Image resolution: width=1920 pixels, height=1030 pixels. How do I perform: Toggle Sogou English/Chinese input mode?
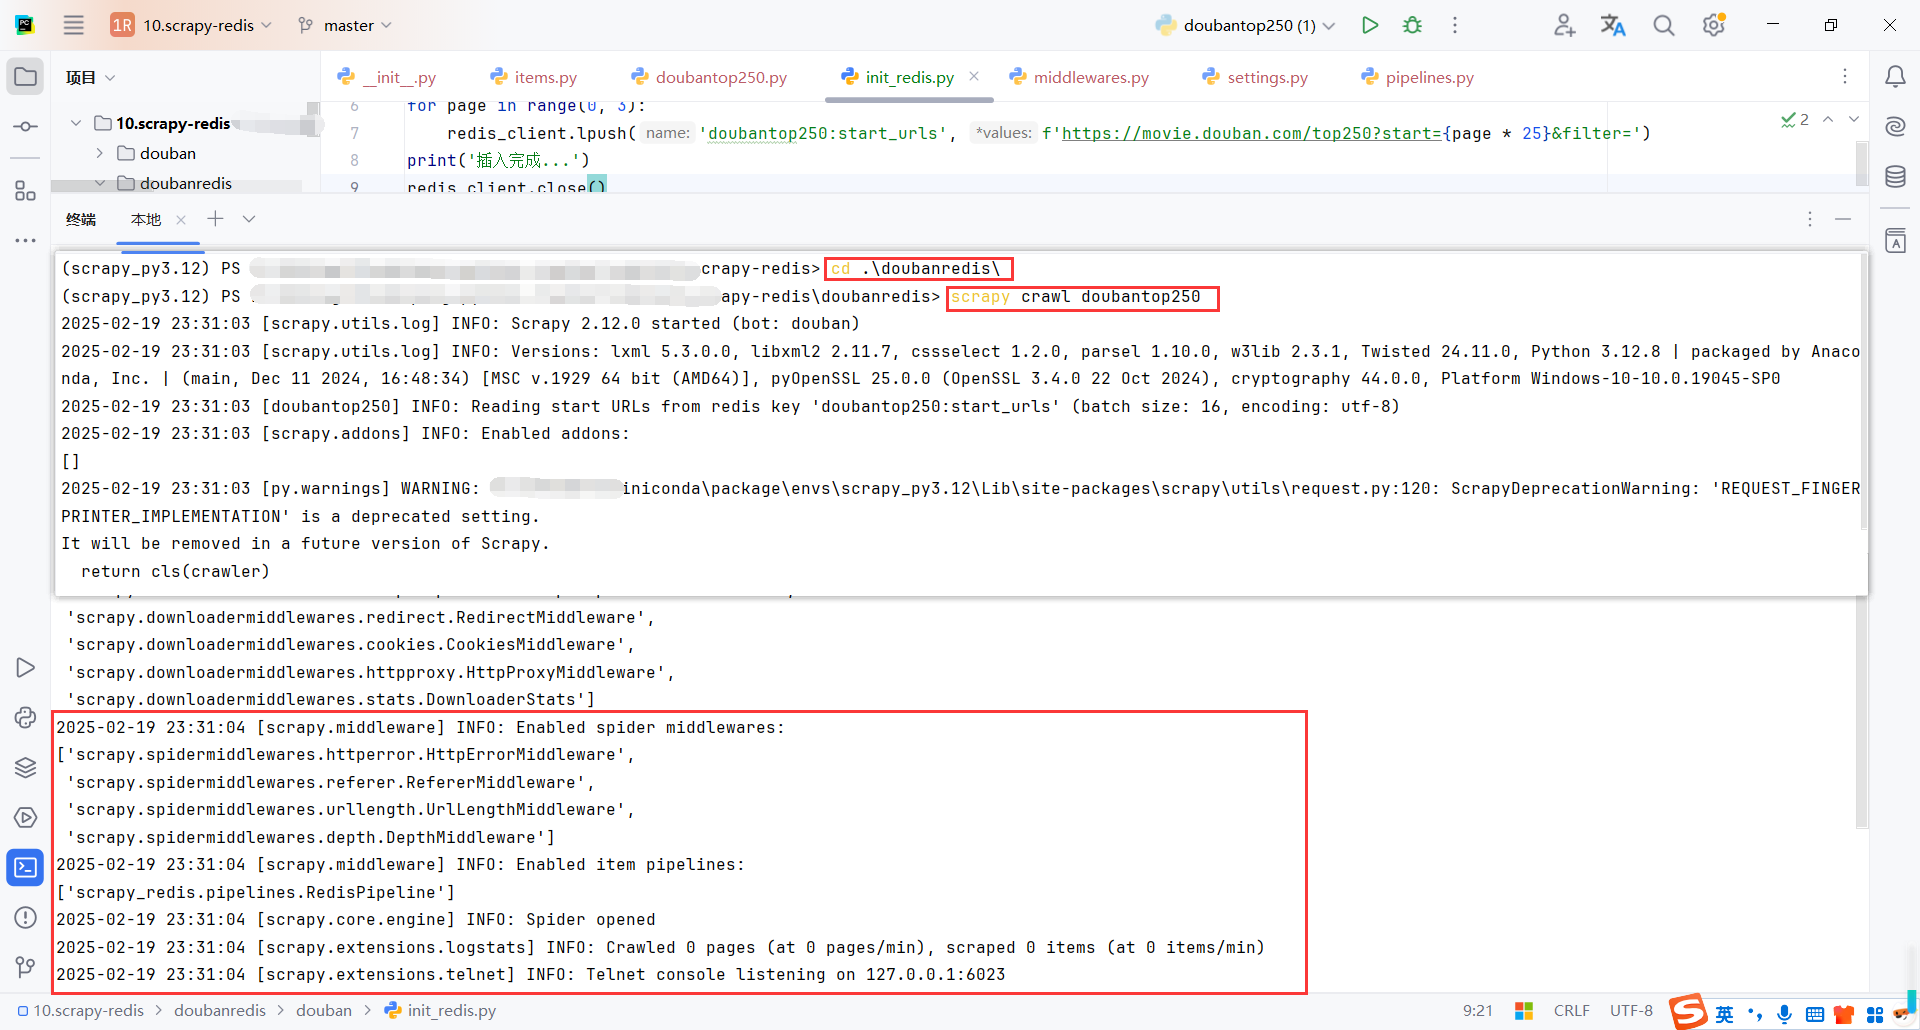tap(1724, 1014)
